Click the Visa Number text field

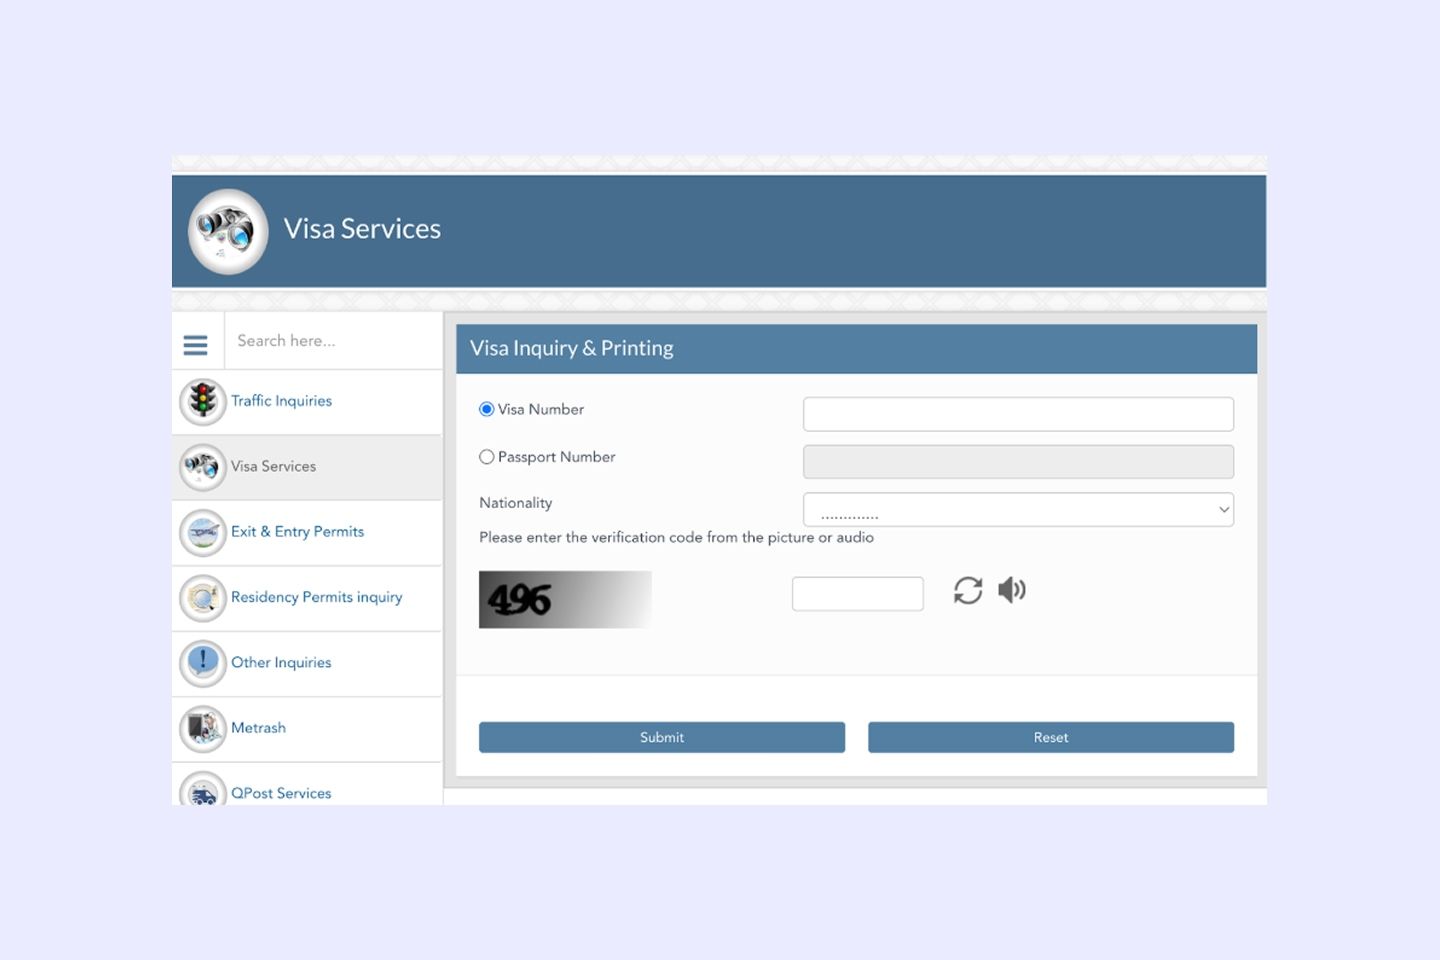click(x=1017, y=414)
